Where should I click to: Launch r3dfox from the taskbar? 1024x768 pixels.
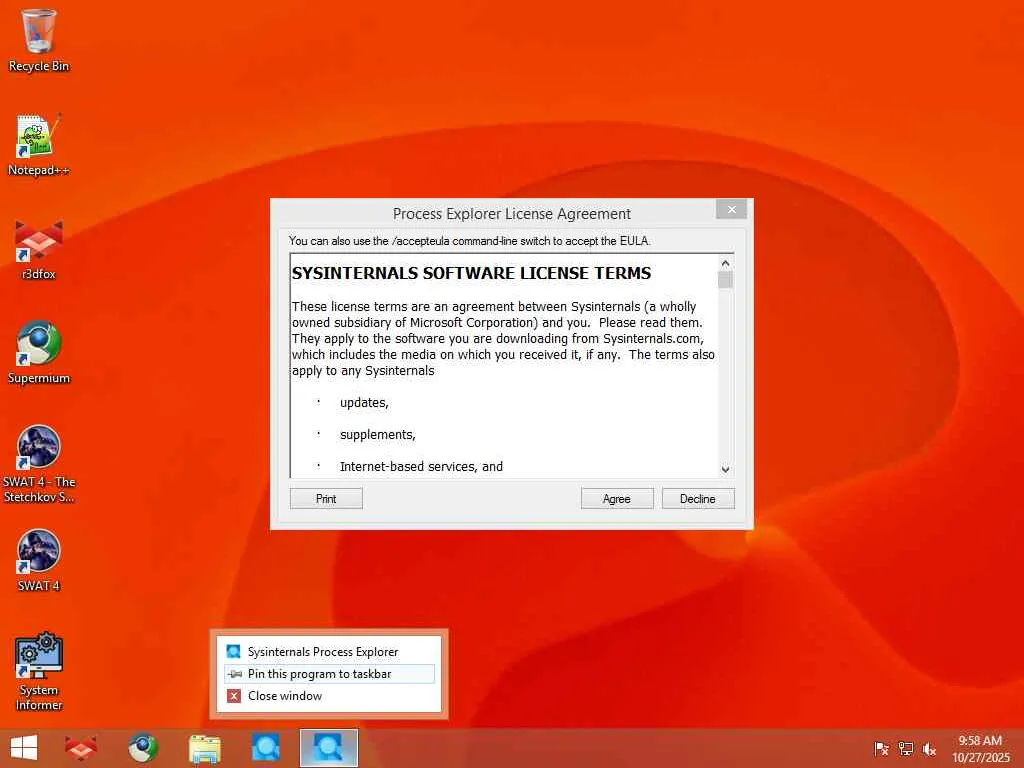(x=81, y=748)
